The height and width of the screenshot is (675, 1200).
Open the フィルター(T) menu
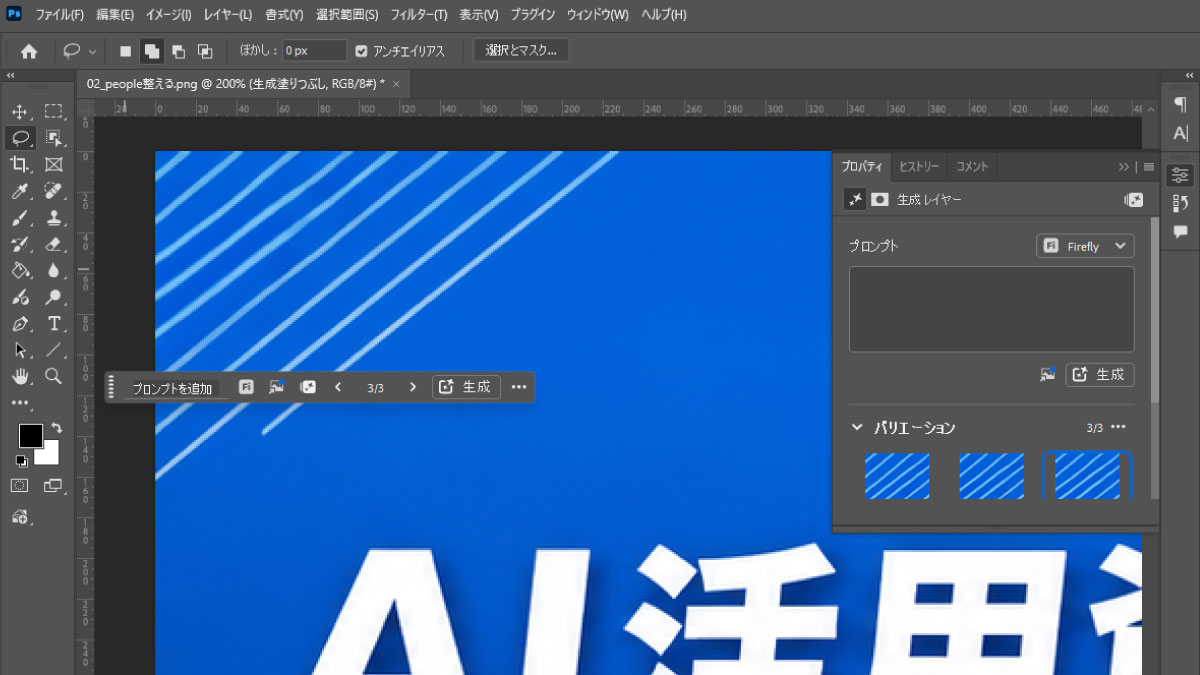click(419, 15)
